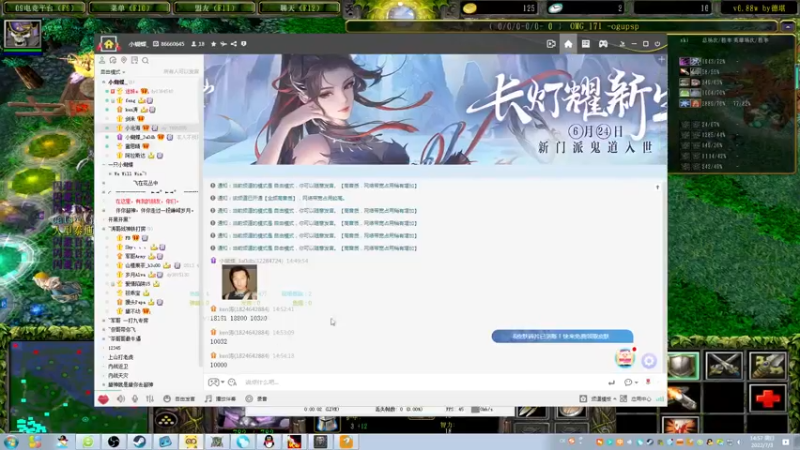Click the game menu F10 button
The width and height of the screenshot is (800, 450).
[130, 8]
